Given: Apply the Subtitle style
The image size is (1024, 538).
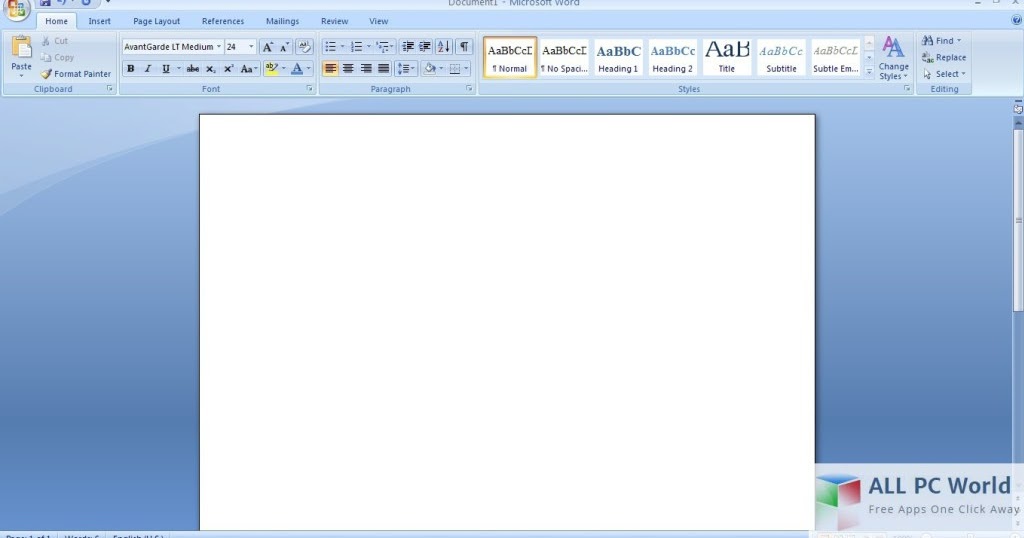Looking at the screenshot, I should pyautogui.click(x=781, y=57).
